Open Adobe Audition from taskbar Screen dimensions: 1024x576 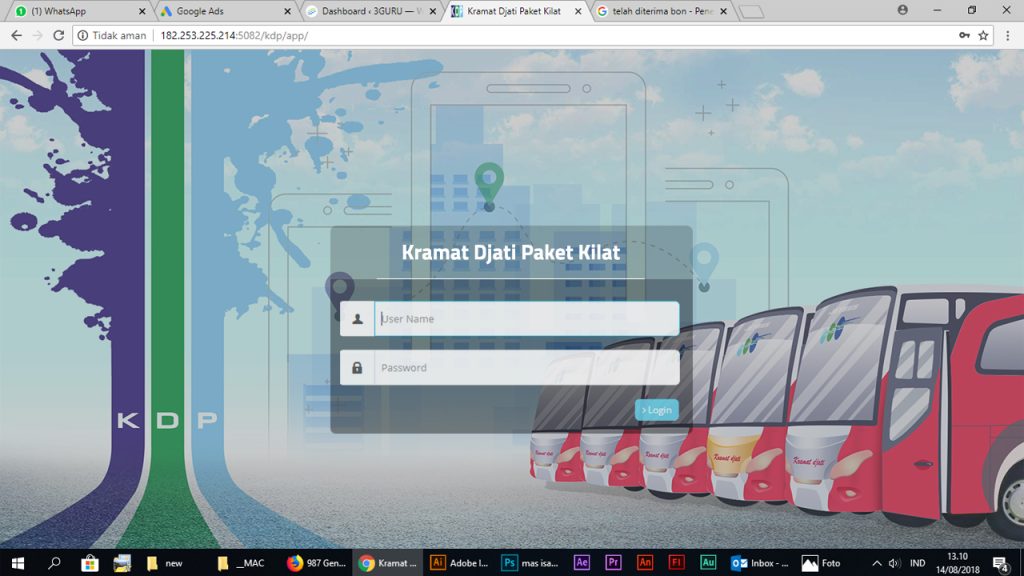click(708, 563)
